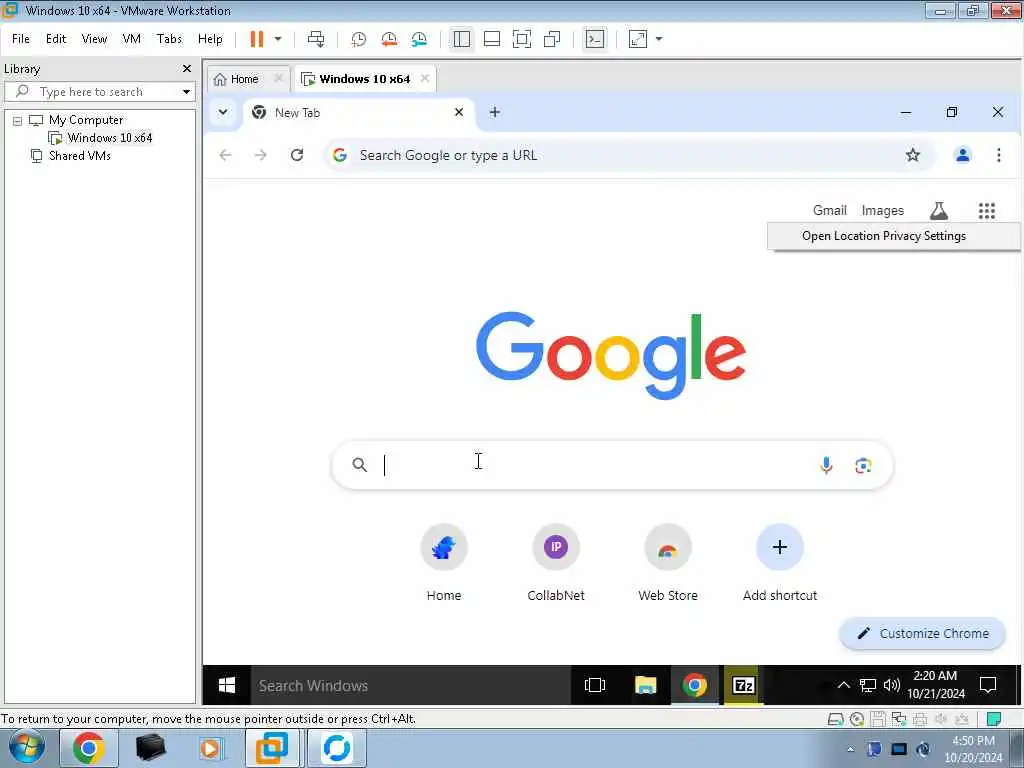Open library search filter dropdown

click(186, 92)
